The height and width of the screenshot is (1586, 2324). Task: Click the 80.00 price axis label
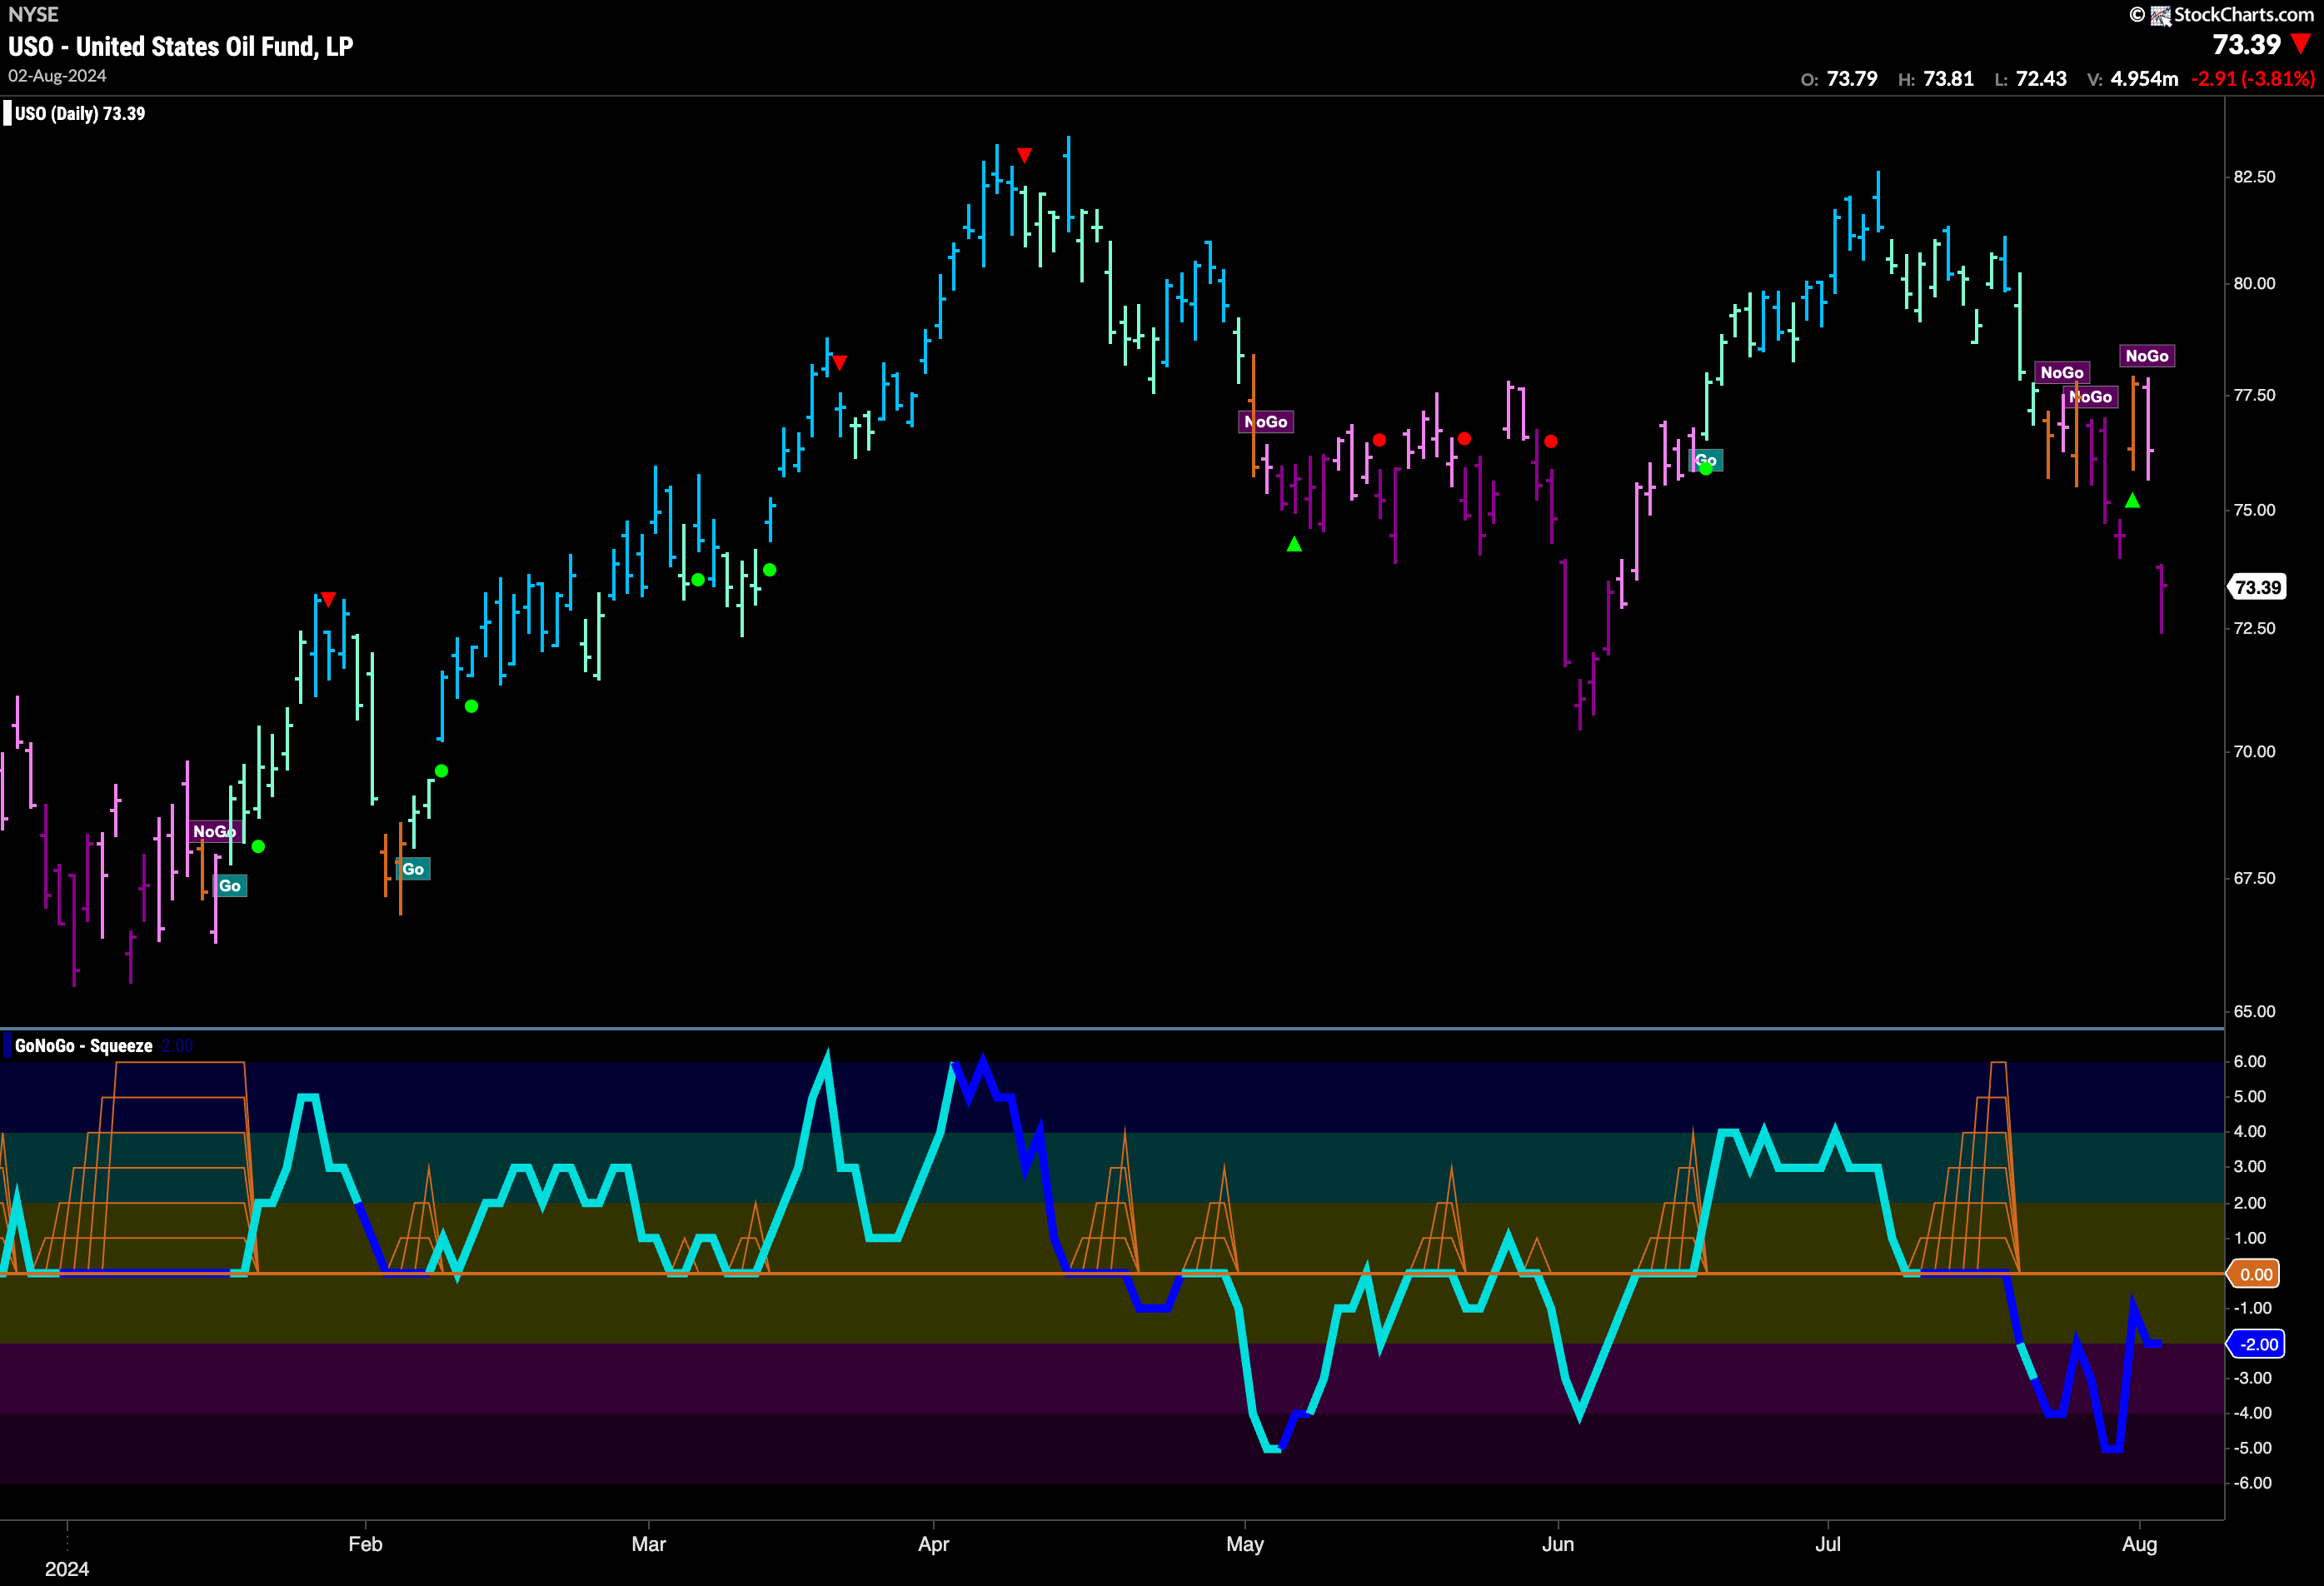pos(2254,284)
